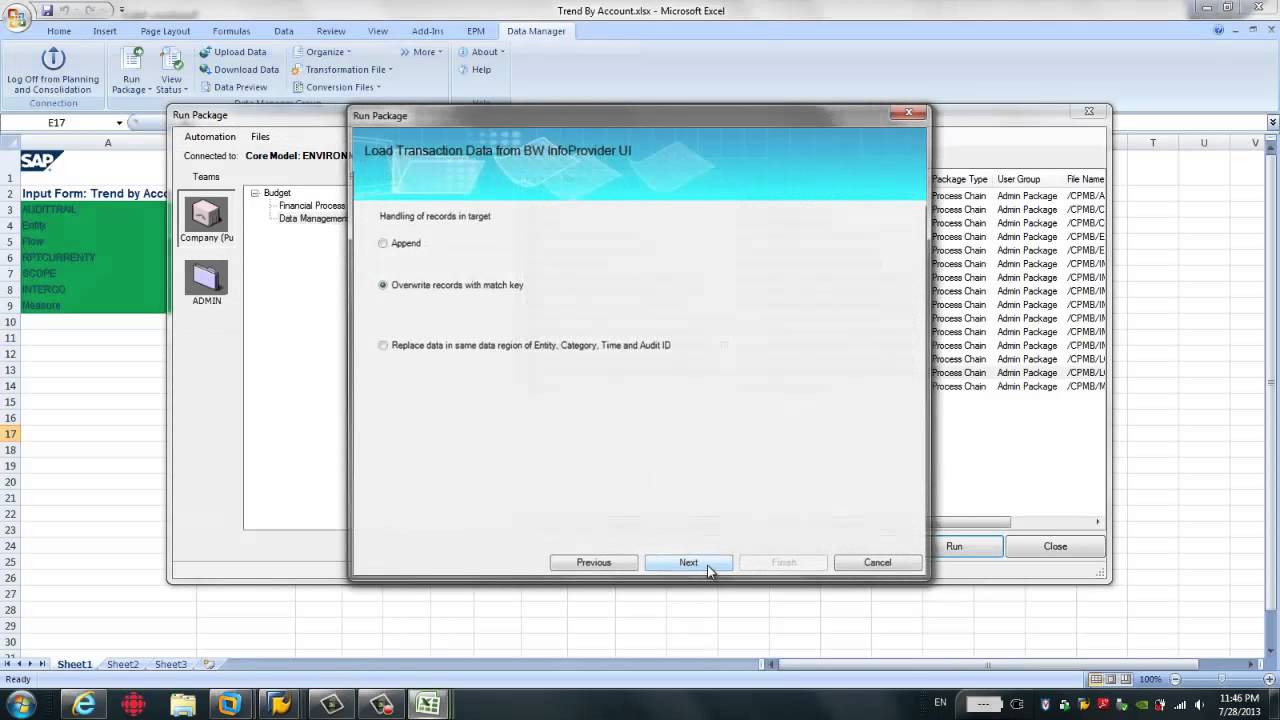Click Close button in Run Package window
1280x720 pixels.
pos(1055,547)
